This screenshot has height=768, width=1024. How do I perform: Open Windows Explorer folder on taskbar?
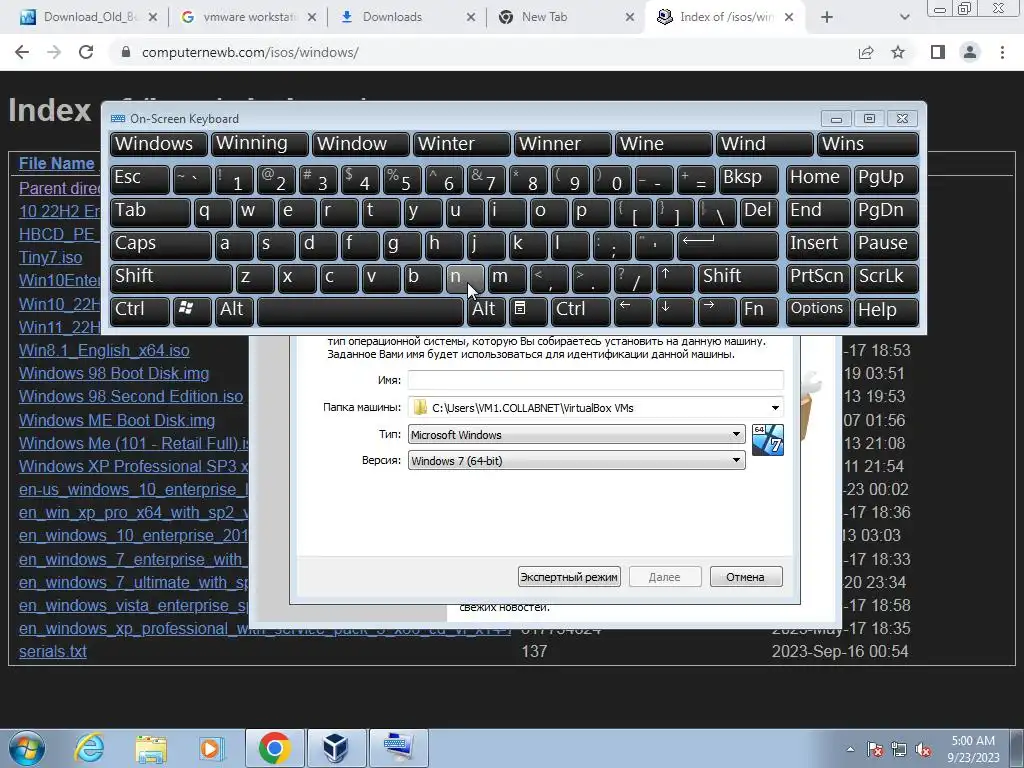coord(151,748)
